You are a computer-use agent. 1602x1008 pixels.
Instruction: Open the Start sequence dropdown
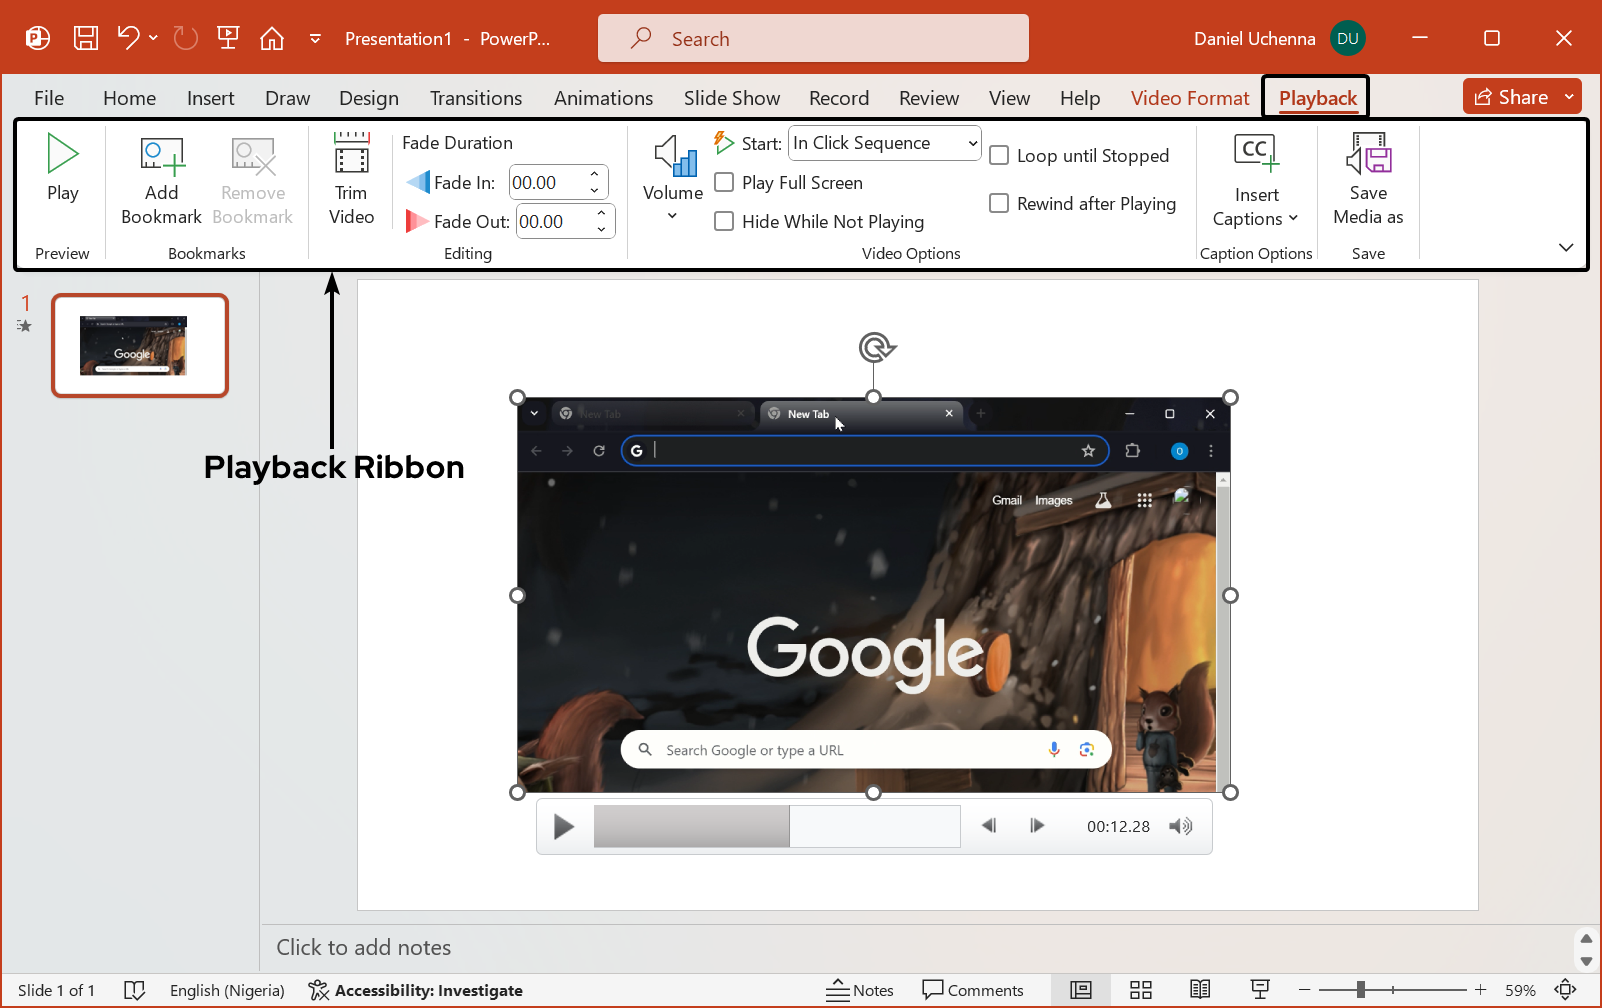pos(884,143)
